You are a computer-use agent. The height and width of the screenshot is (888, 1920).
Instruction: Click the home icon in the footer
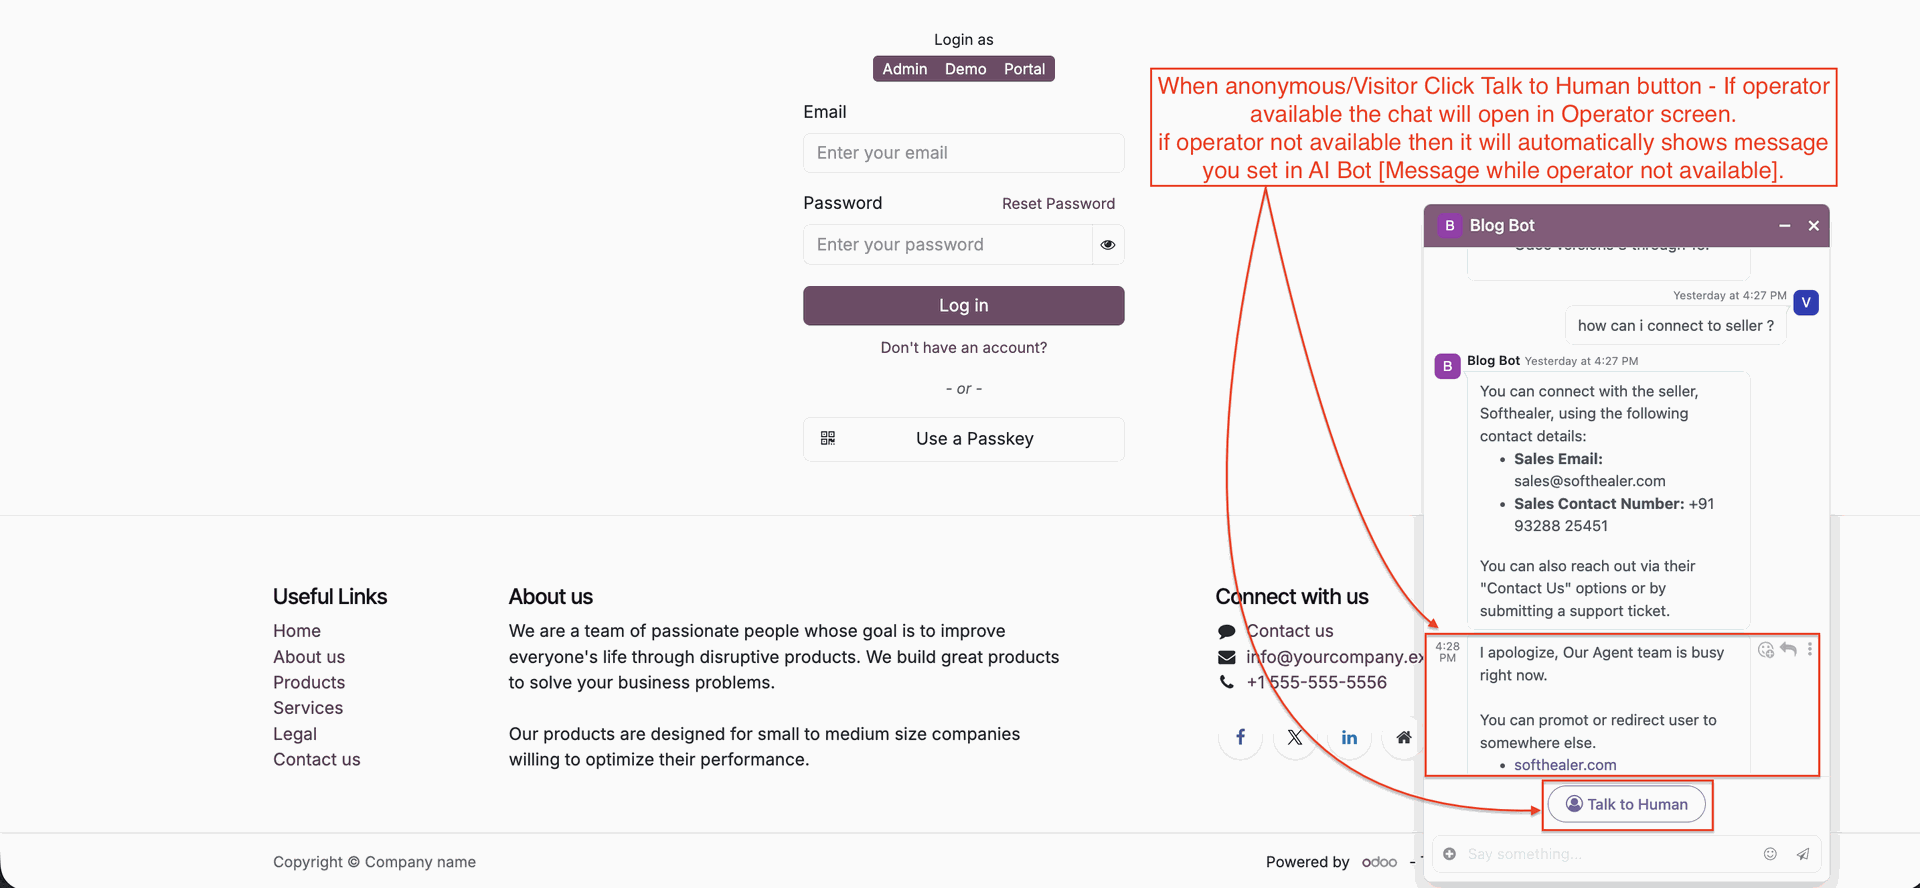(1403, 737)
